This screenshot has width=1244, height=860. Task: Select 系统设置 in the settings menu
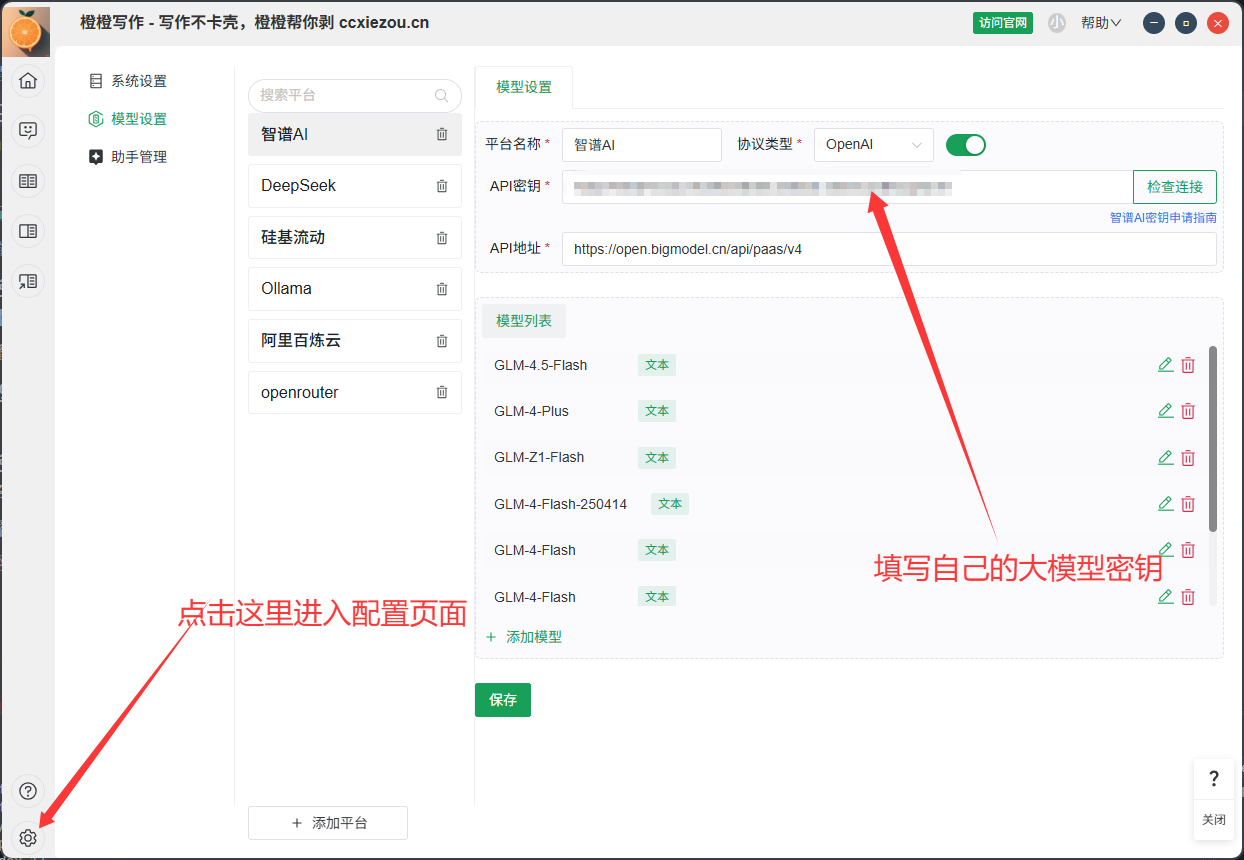[138, 81]
